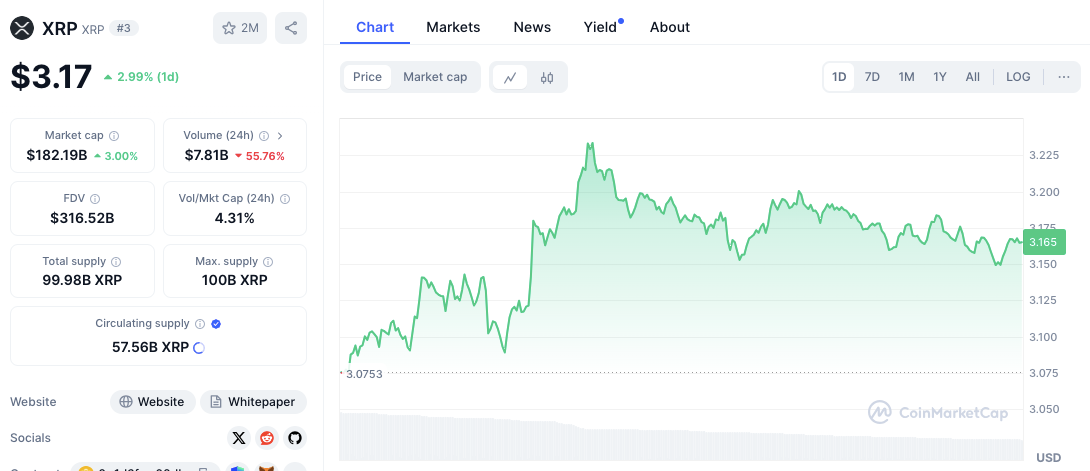Set chart range to 1D
This screenshot has width=1090, height=471.
tap(839, 77)
